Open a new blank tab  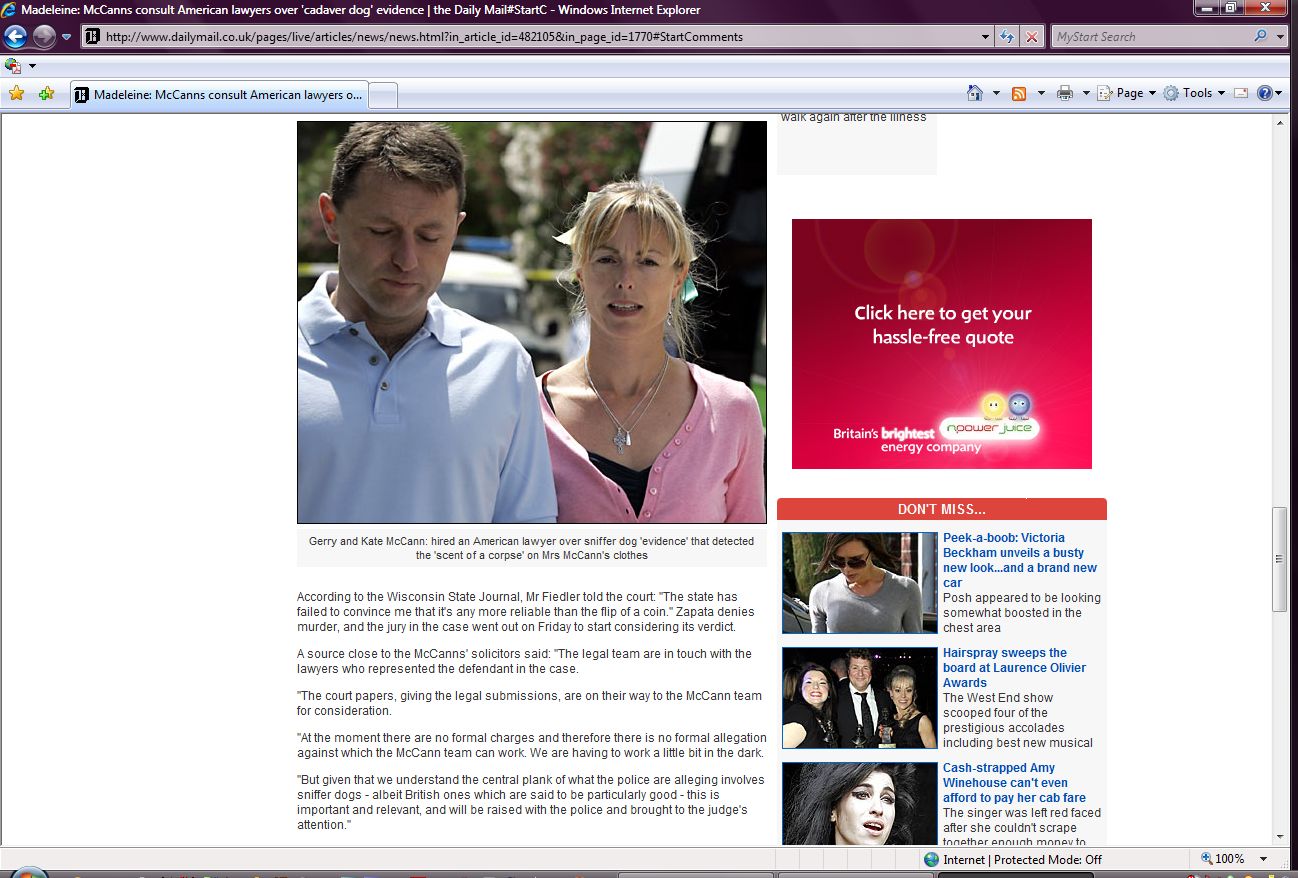384,95
